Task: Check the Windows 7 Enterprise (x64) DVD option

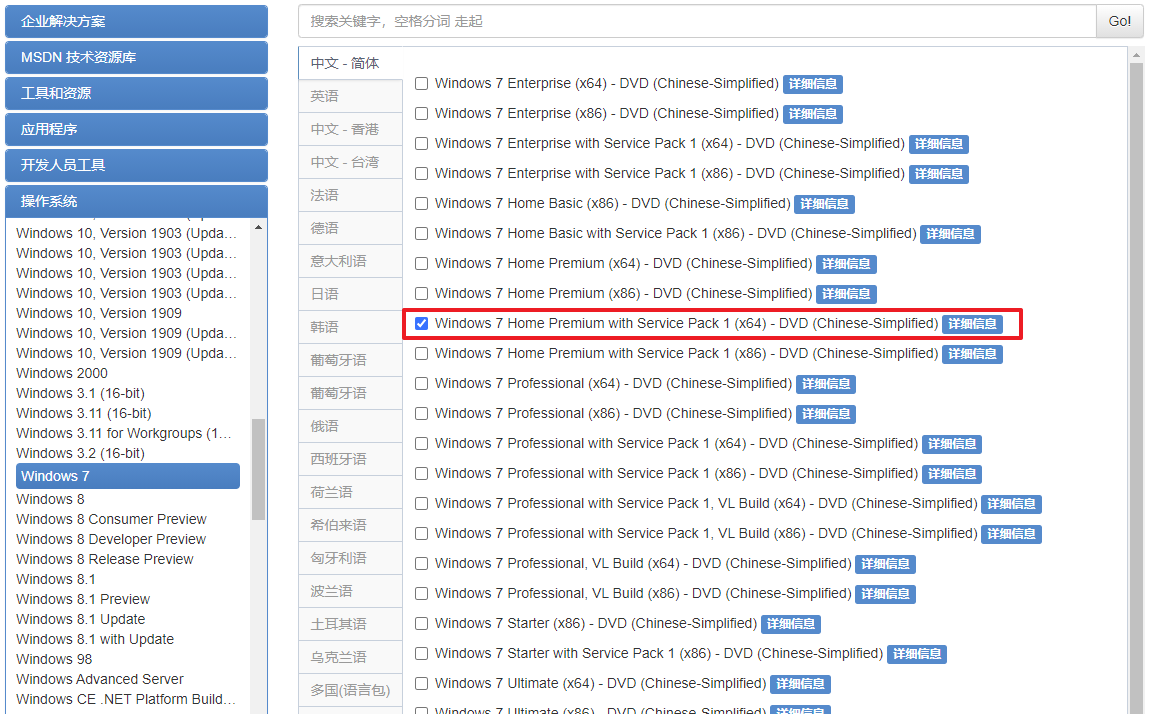Action: pyautogui.click(x=421, y=83)
